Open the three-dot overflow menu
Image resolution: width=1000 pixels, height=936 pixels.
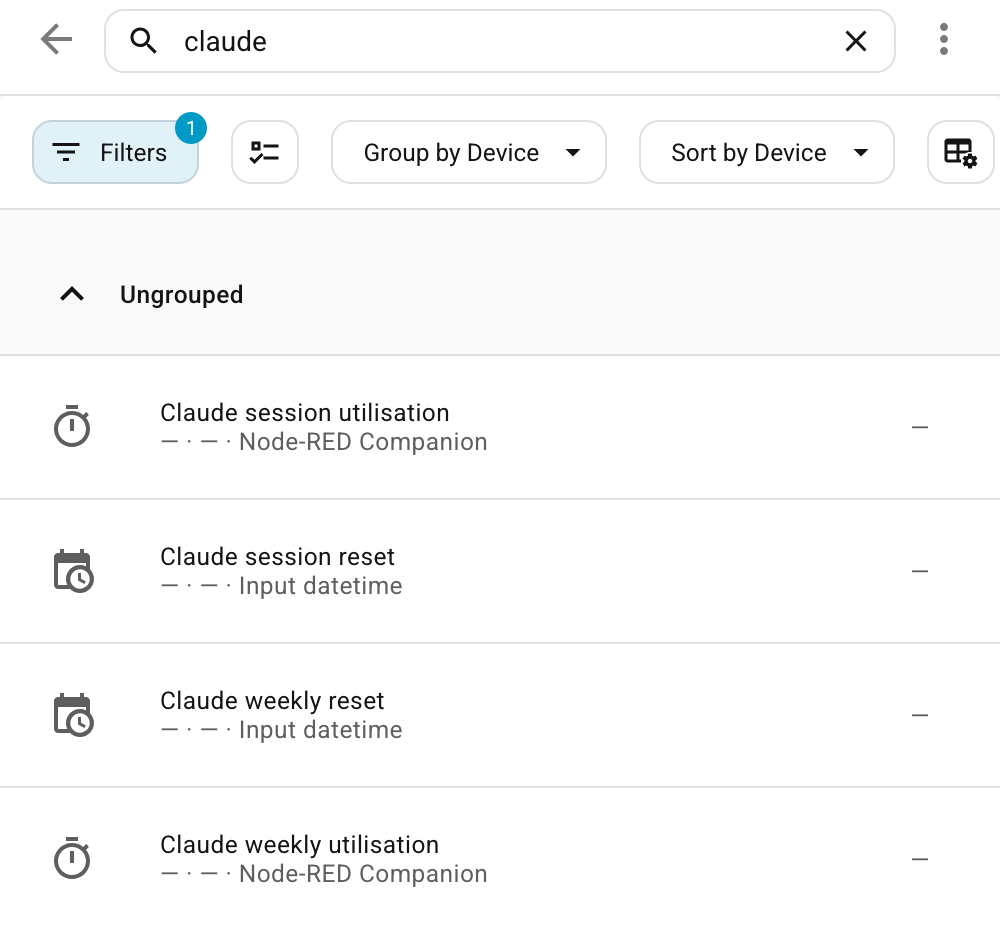(x=943, y=40)
